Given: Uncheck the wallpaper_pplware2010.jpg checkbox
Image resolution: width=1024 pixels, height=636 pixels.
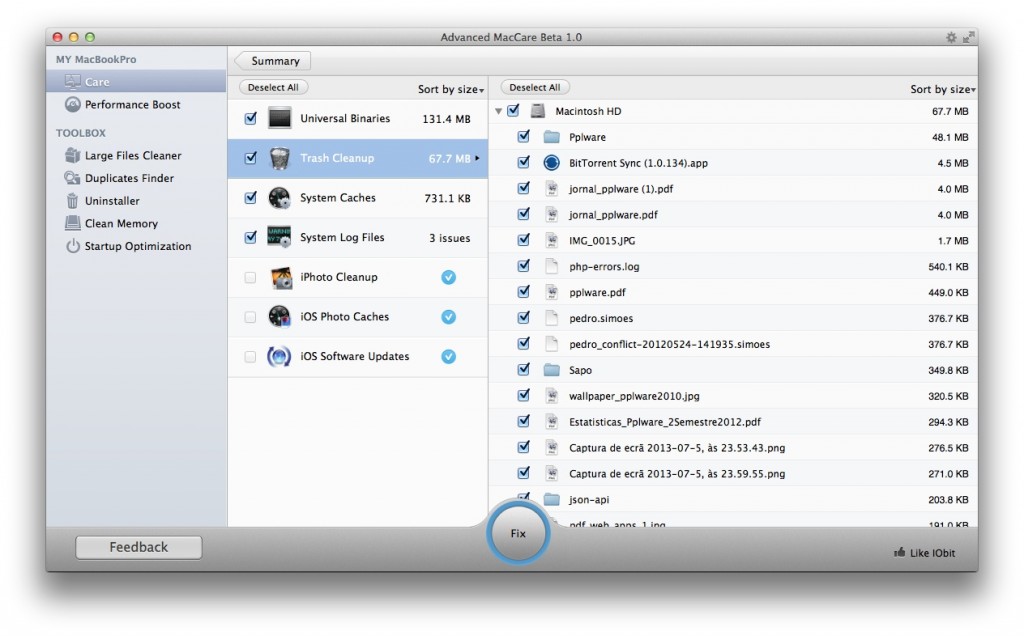Looking at the screenshot, I should [524, 395].
